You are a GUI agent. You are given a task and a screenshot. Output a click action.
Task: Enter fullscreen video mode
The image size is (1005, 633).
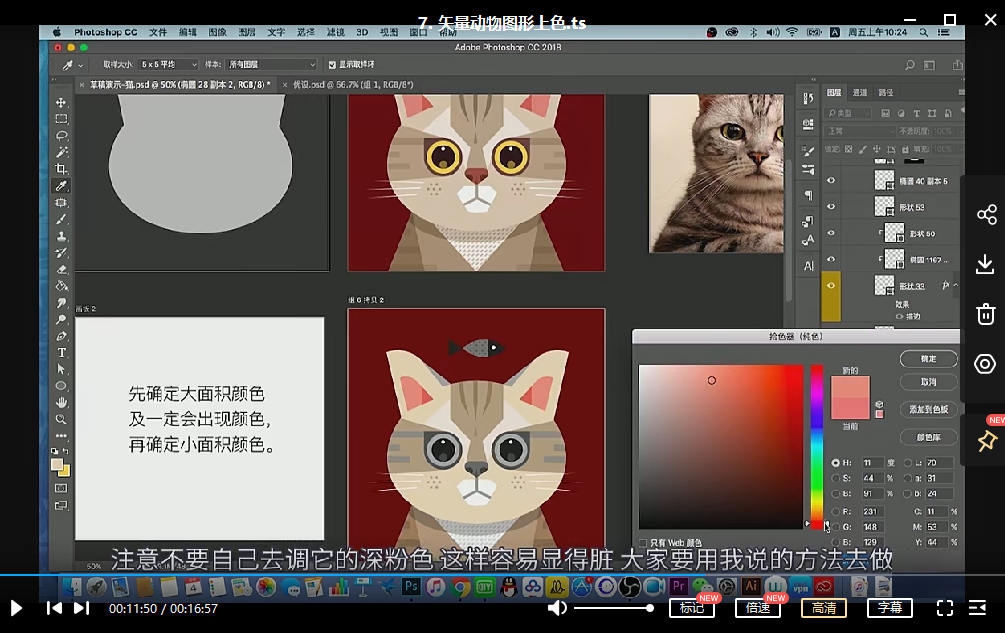tap(944, 607)
